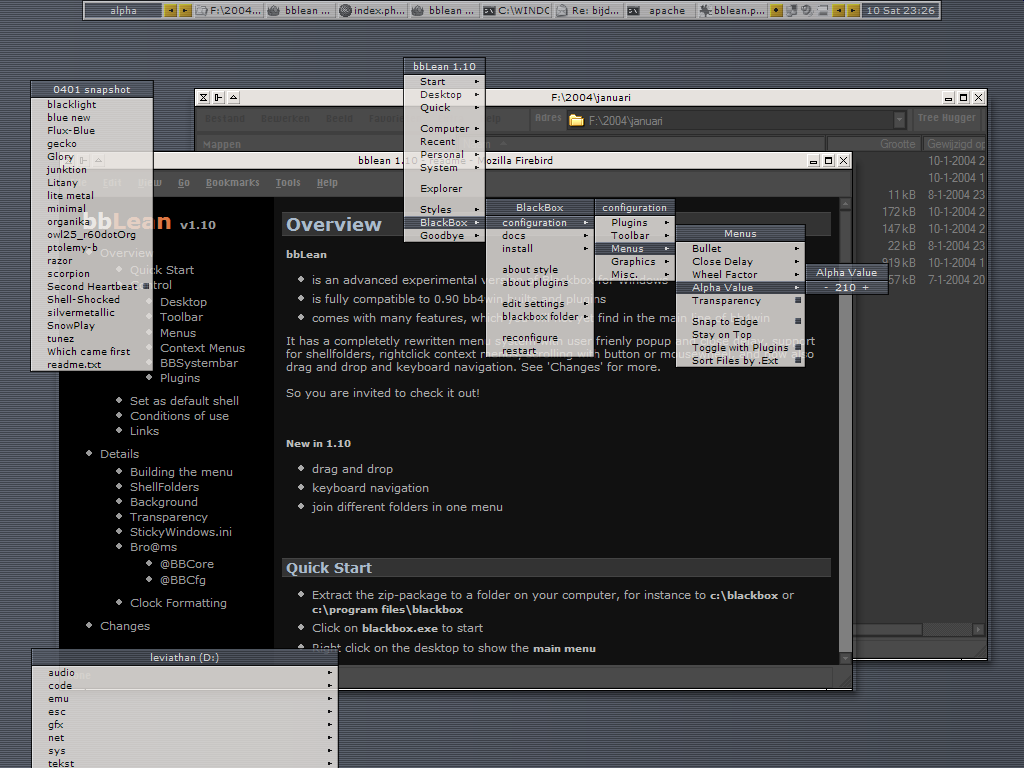Click second left title button of januari window

[x=218, y=97]
